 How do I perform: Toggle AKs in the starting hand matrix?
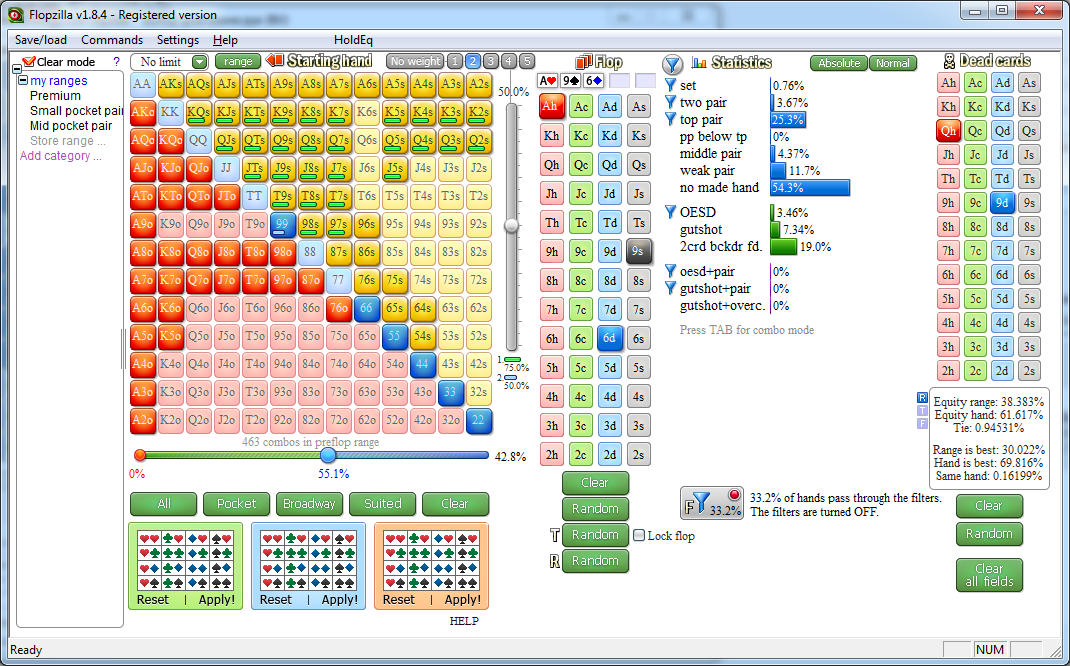click(171, 85)
